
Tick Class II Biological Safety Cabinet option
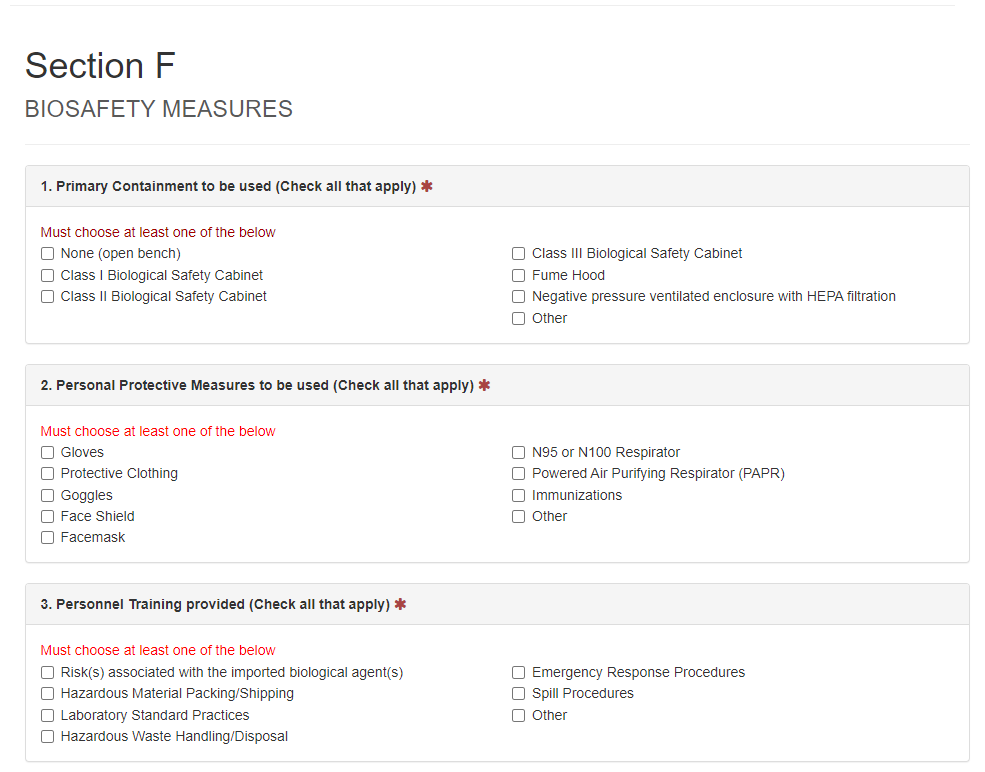tap(47, 297)
